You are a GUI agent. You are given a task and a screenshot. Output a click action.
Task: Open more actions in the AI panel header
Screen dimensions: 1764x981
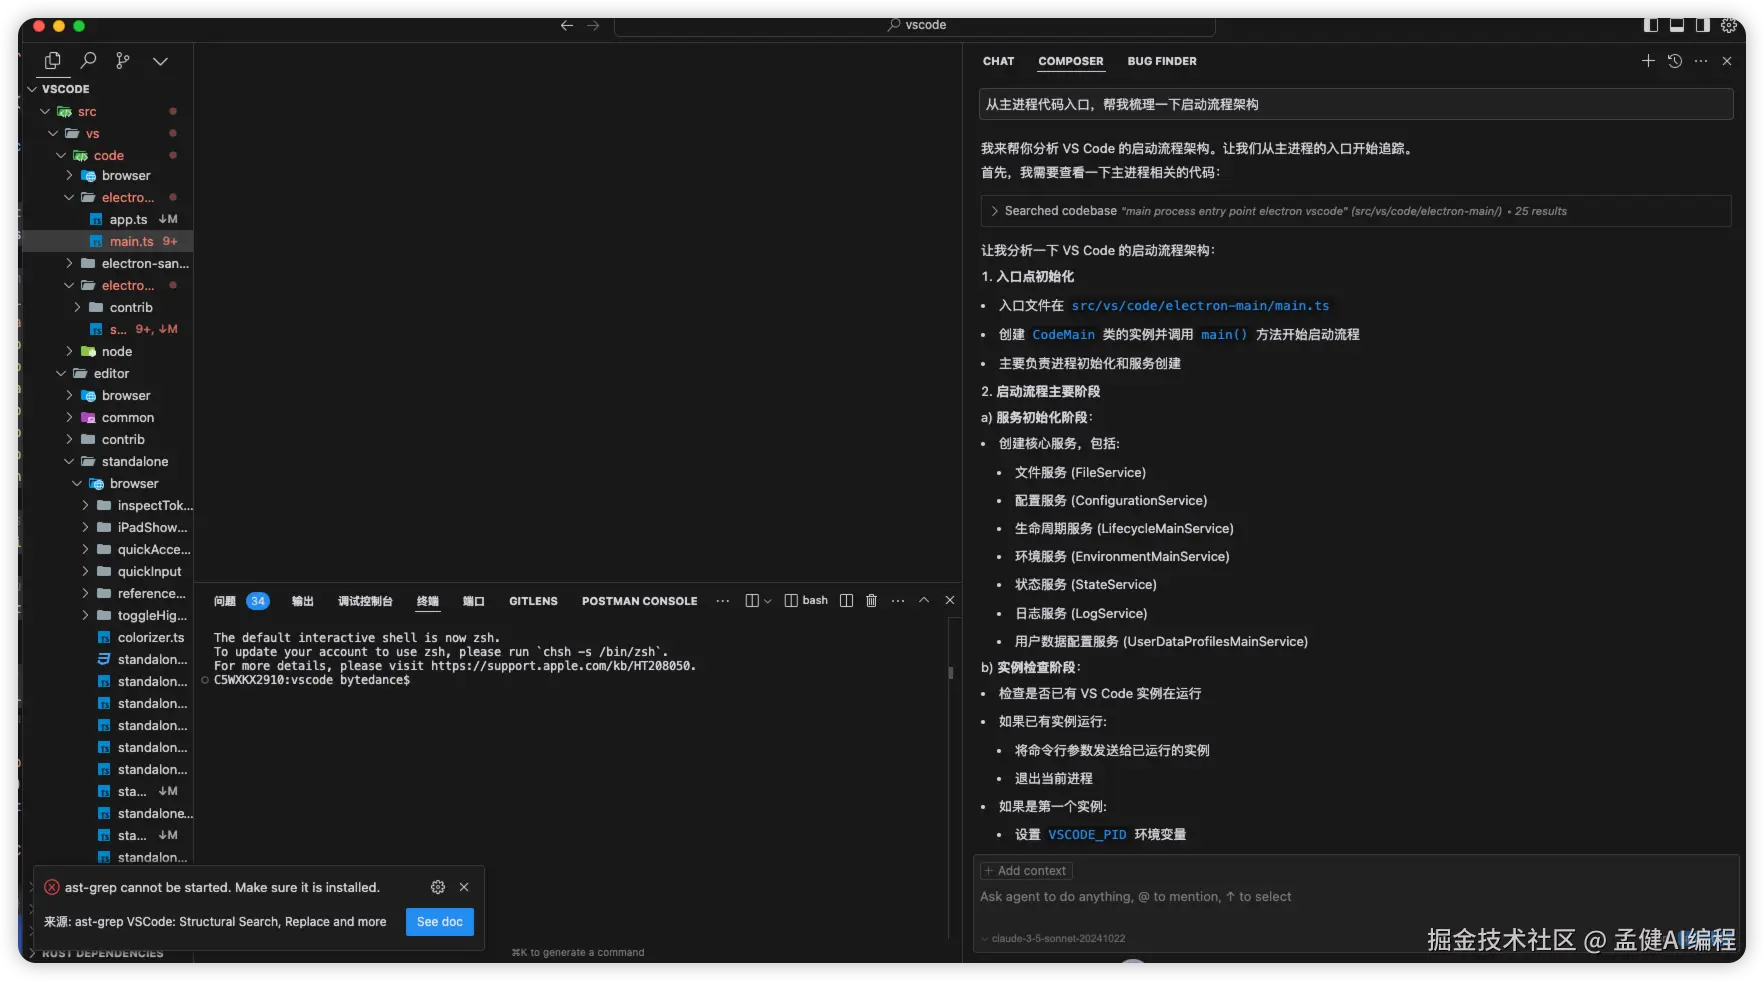point(1701,61)
